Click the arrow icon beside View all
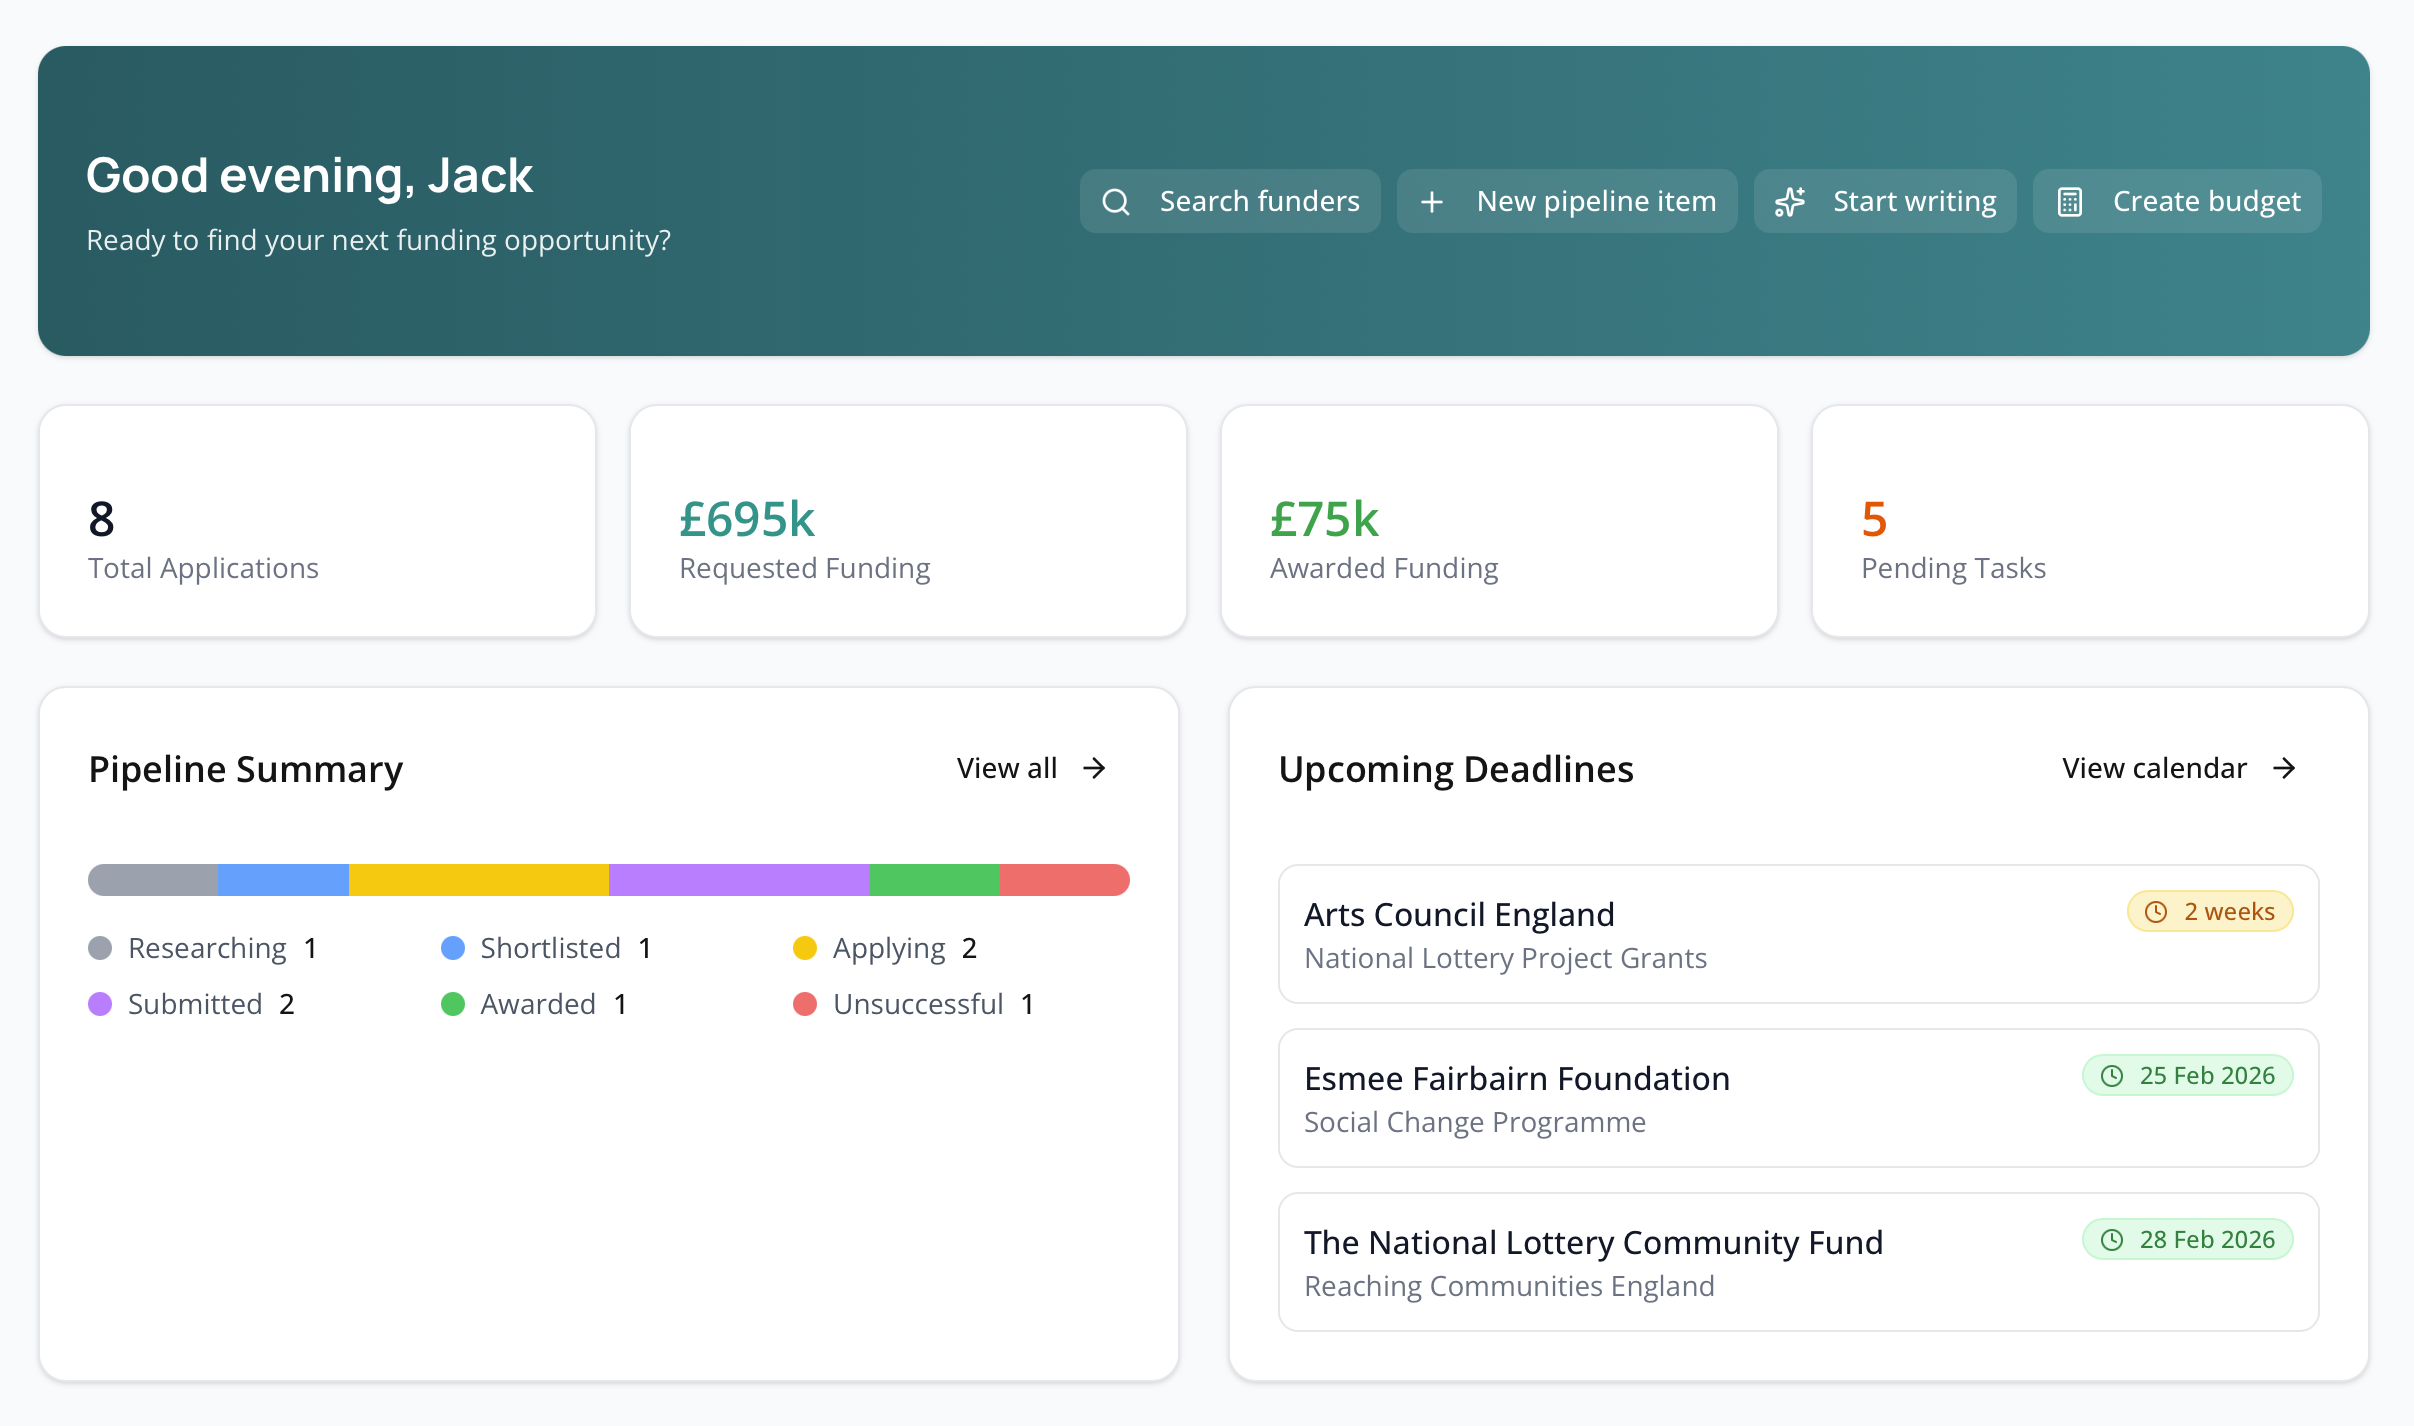Viewport: 2414px width, 1426px height. click(x=1095, y=768)
